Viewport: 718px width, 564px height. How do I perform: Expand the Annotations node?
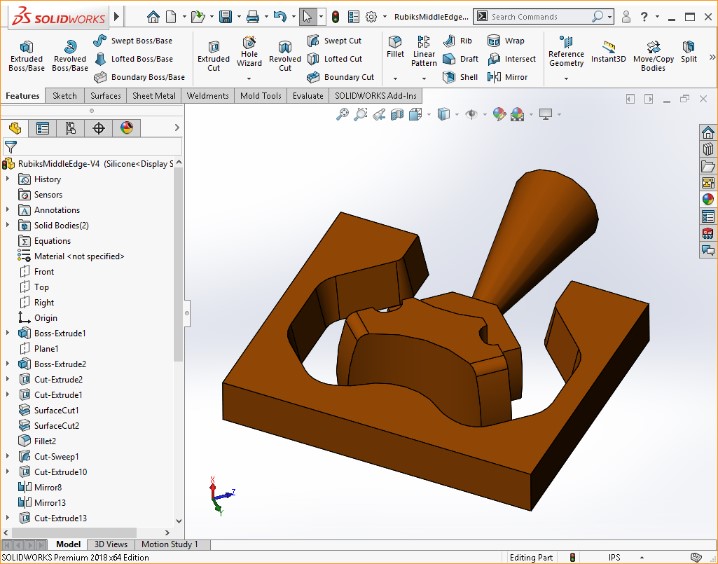(7, 210)
